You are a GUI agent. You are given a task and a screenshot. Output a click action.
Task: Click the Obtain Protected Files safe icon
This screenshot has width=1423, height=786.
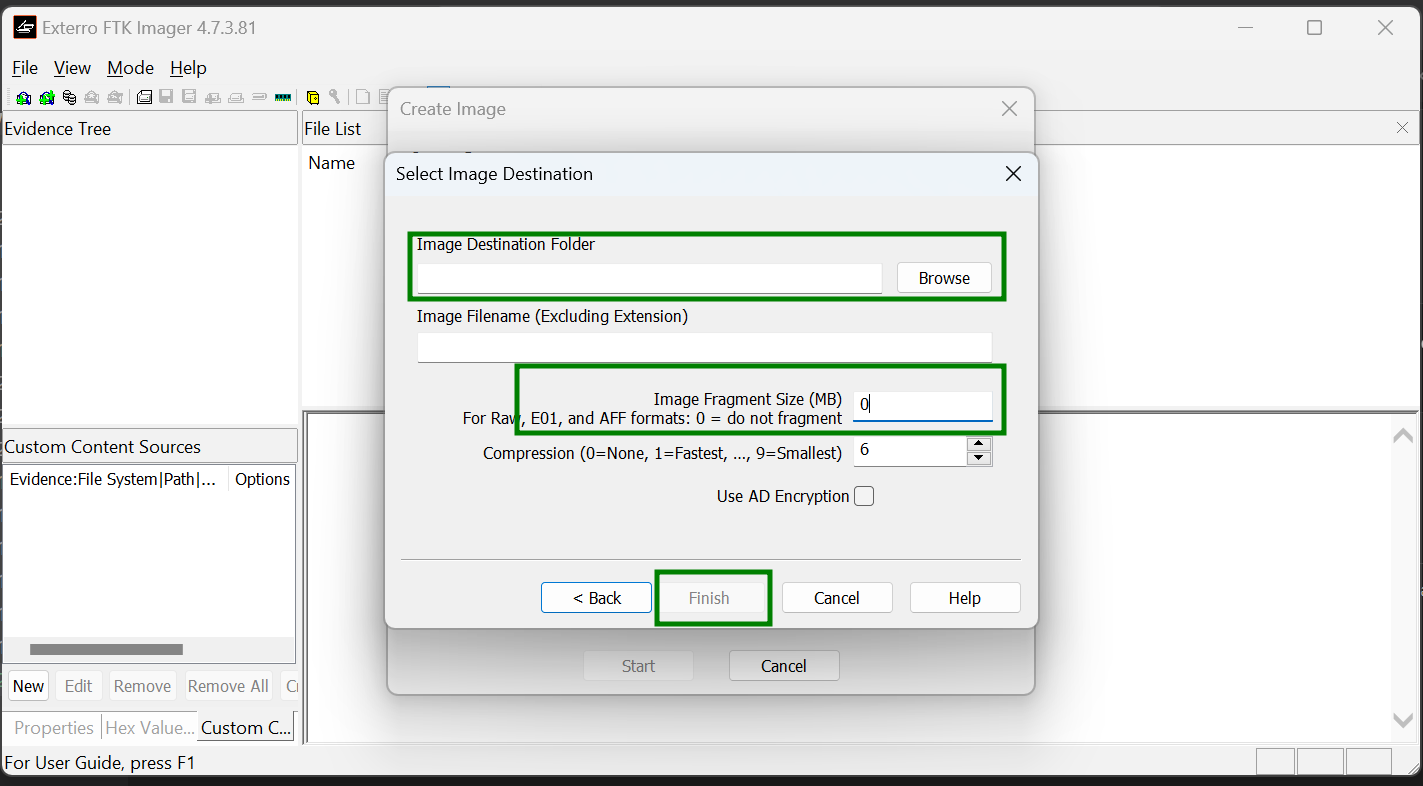point(312,97)
